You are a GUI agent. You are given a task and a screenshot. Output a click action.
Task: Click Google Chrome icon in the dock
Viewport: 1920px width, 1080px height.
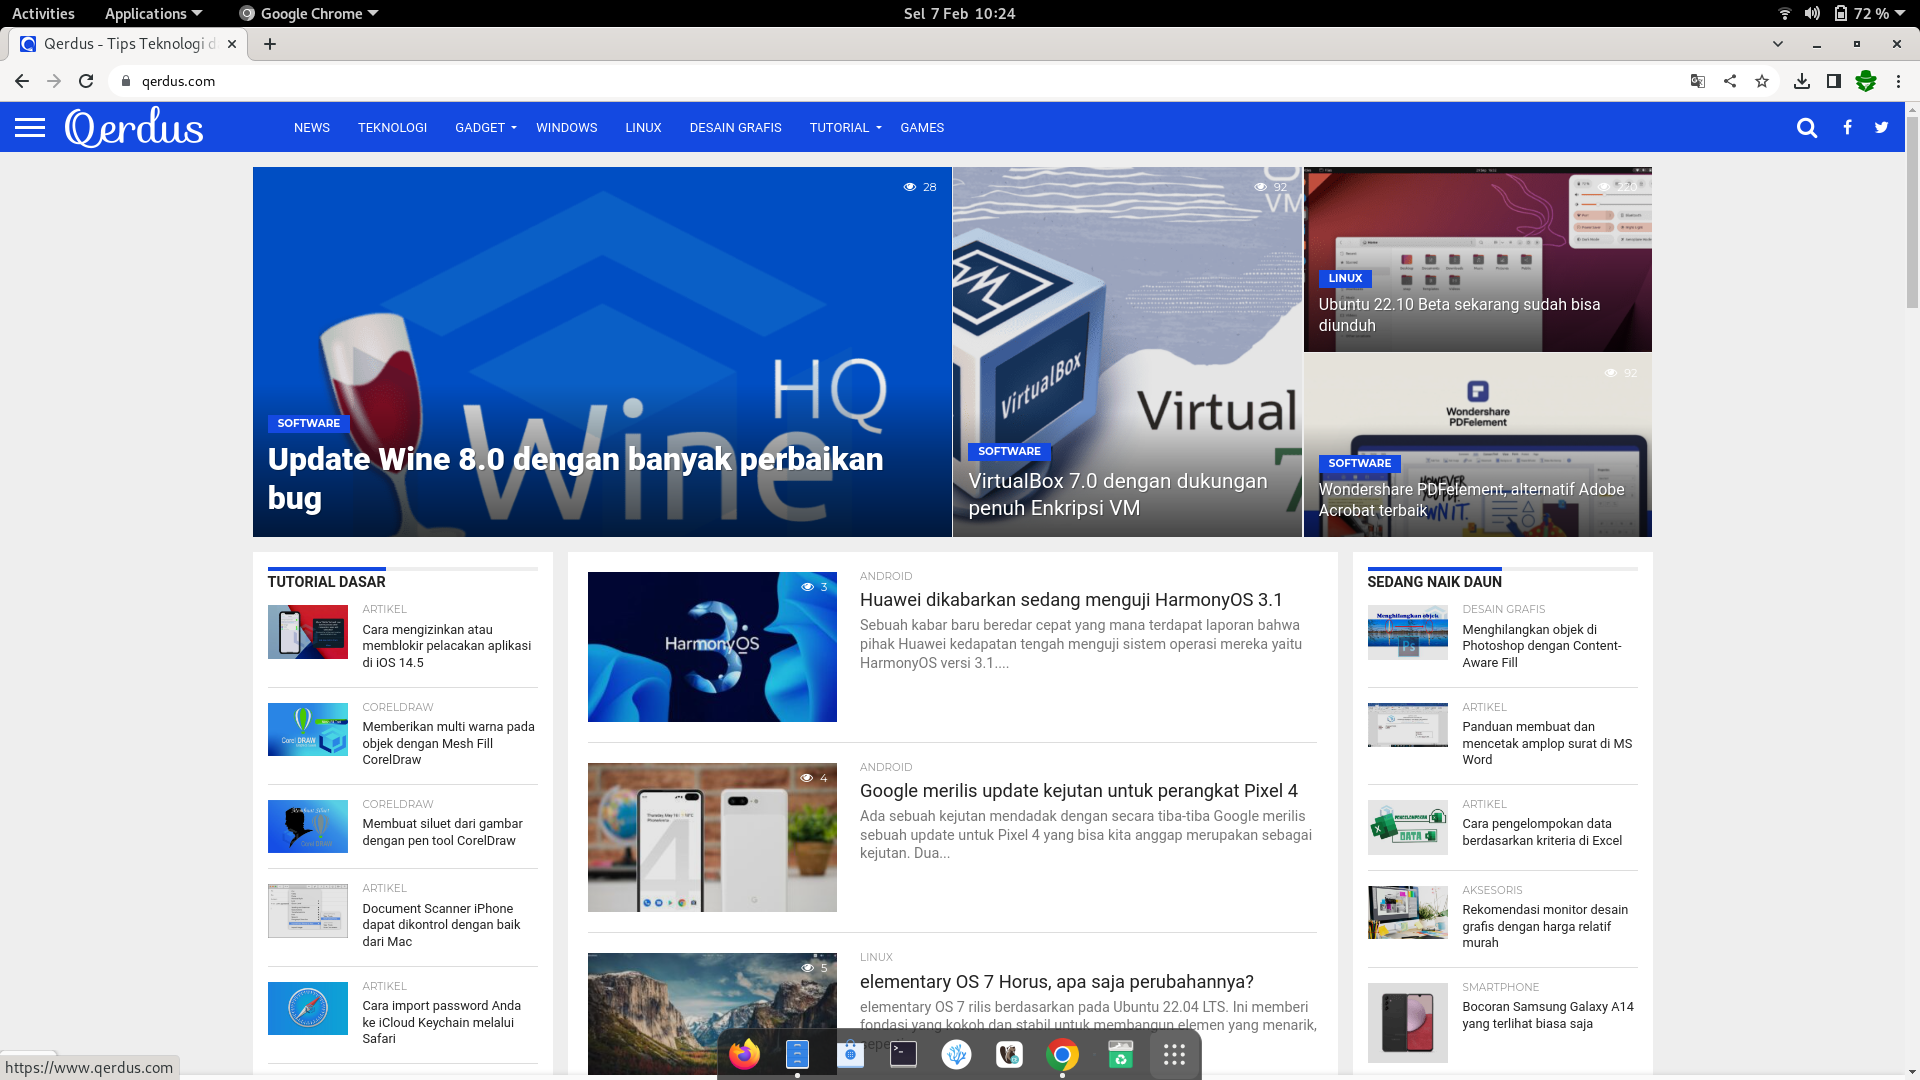(x=1062, y=1054)
